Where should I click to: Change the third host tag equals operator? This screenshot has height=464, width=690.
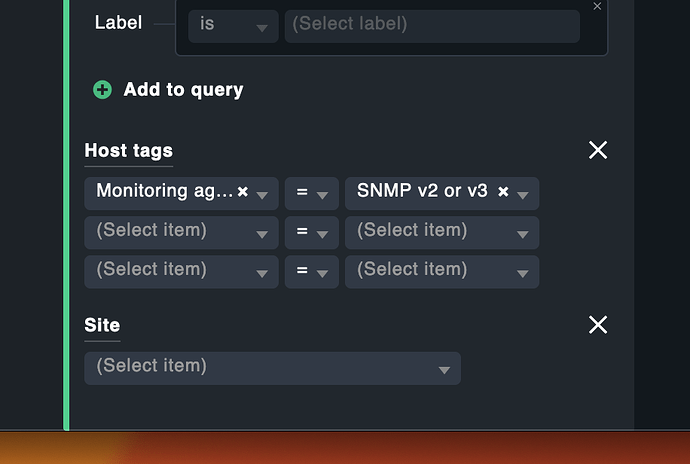point(311,271)
